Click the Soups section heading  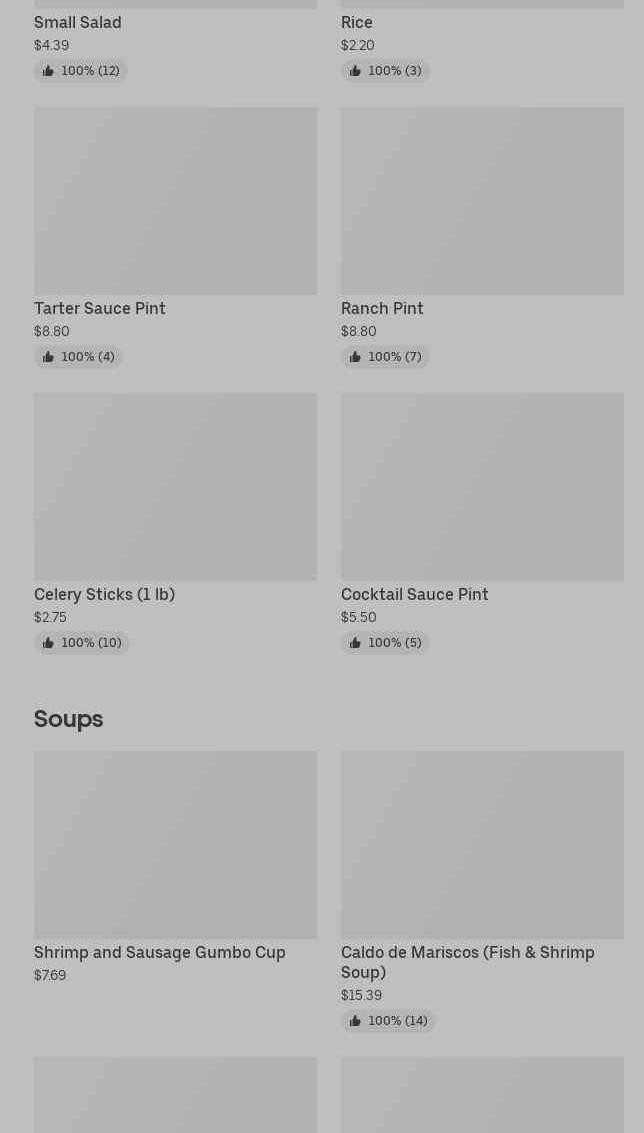(x=69, y=719)
